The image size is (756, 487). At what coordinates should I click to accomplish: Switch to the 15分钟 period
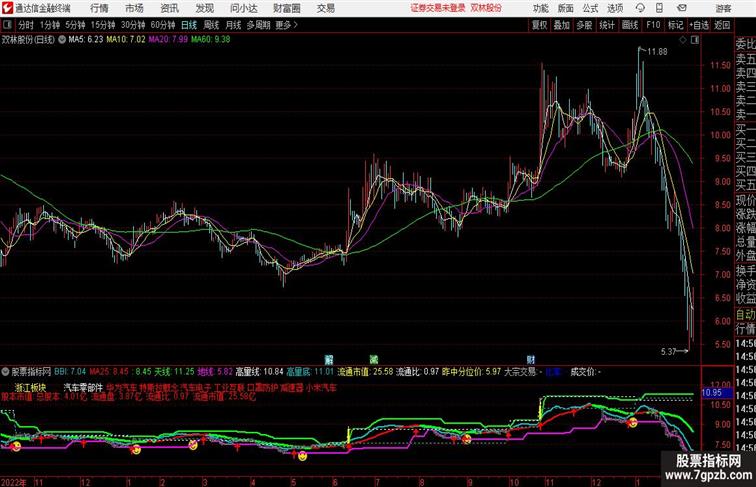coord(103,25)
